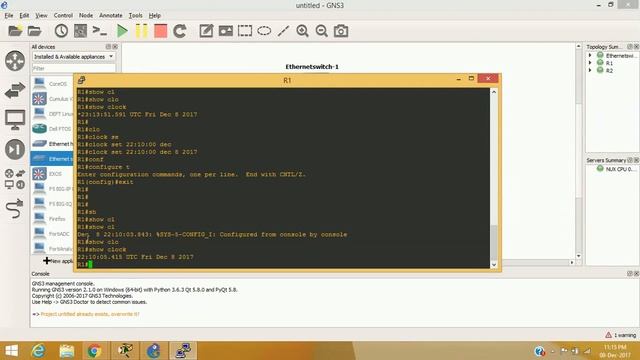Reload all nodes icon
This screenshot has width=640, height=360.
click(180, 31)
